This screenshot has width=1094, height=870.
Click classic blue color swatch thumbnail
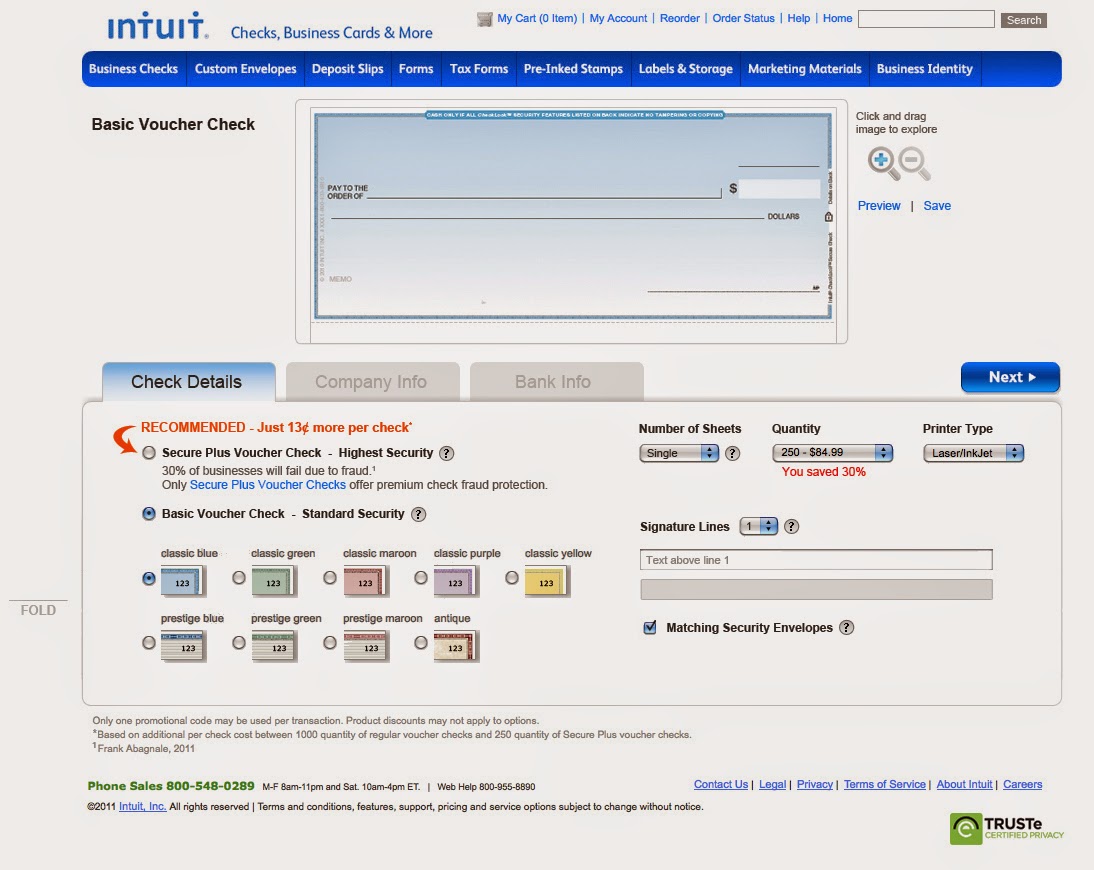pyautogui.click(x=183, y=581)
